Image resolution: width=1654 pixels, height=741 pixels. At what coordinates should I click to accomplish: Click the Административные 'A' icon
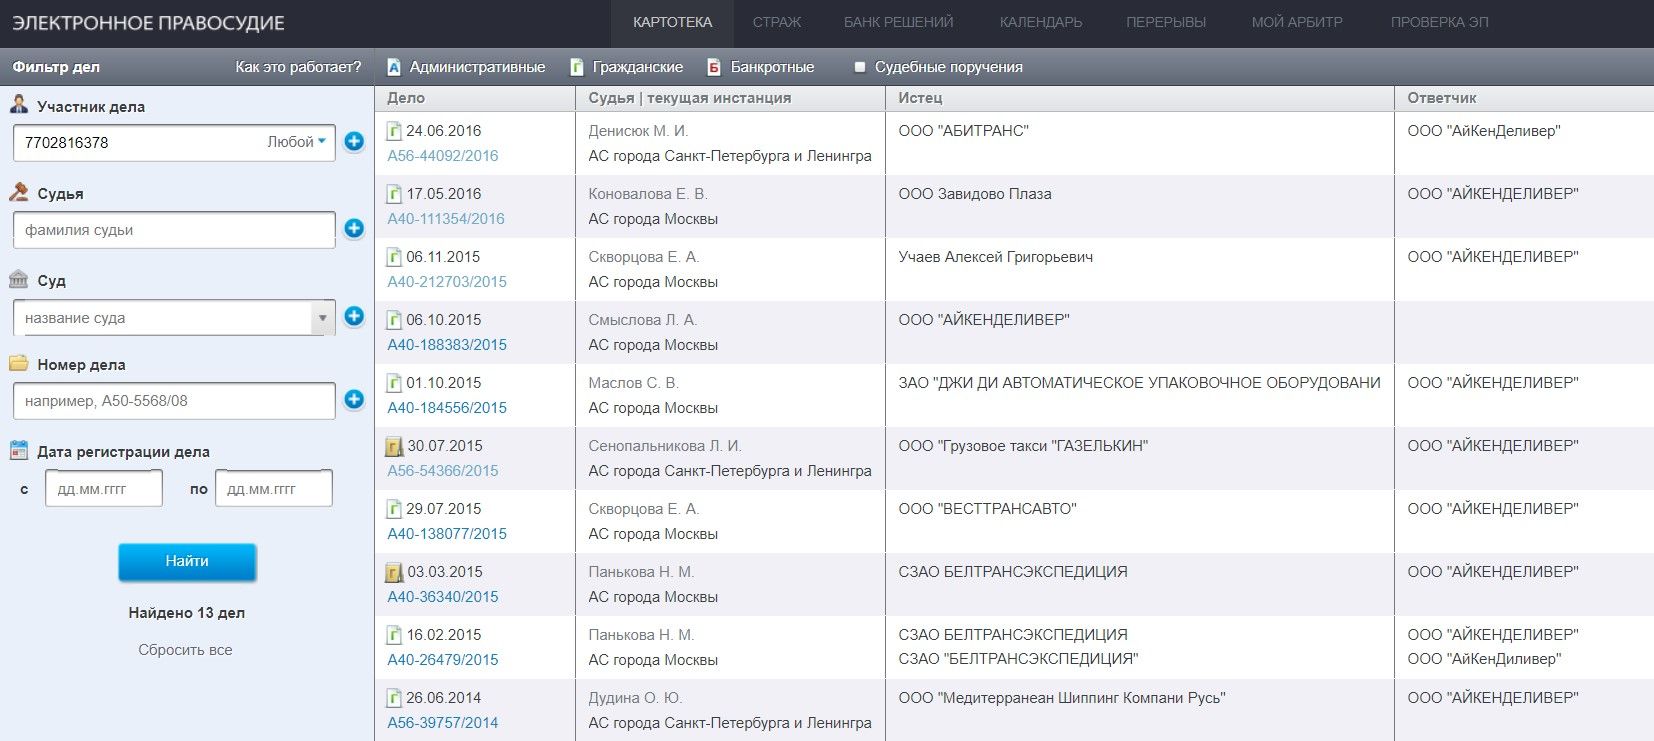point(394,67)
